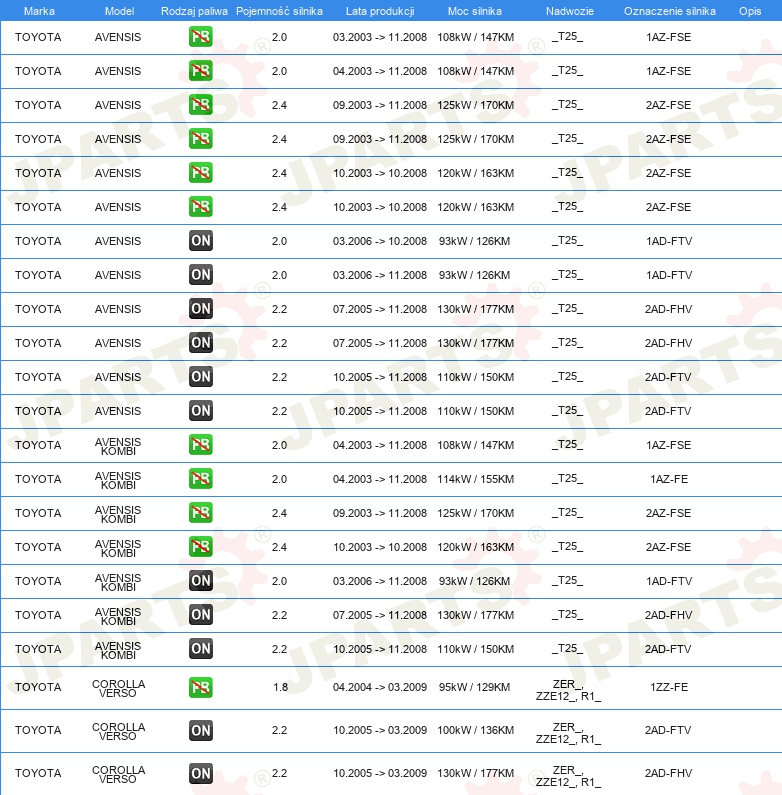The height and width of the screenshot is (795, 782).
Task: Click the petrol icon in the Avensis Kombi 120kW row
Action: (200, 546)
